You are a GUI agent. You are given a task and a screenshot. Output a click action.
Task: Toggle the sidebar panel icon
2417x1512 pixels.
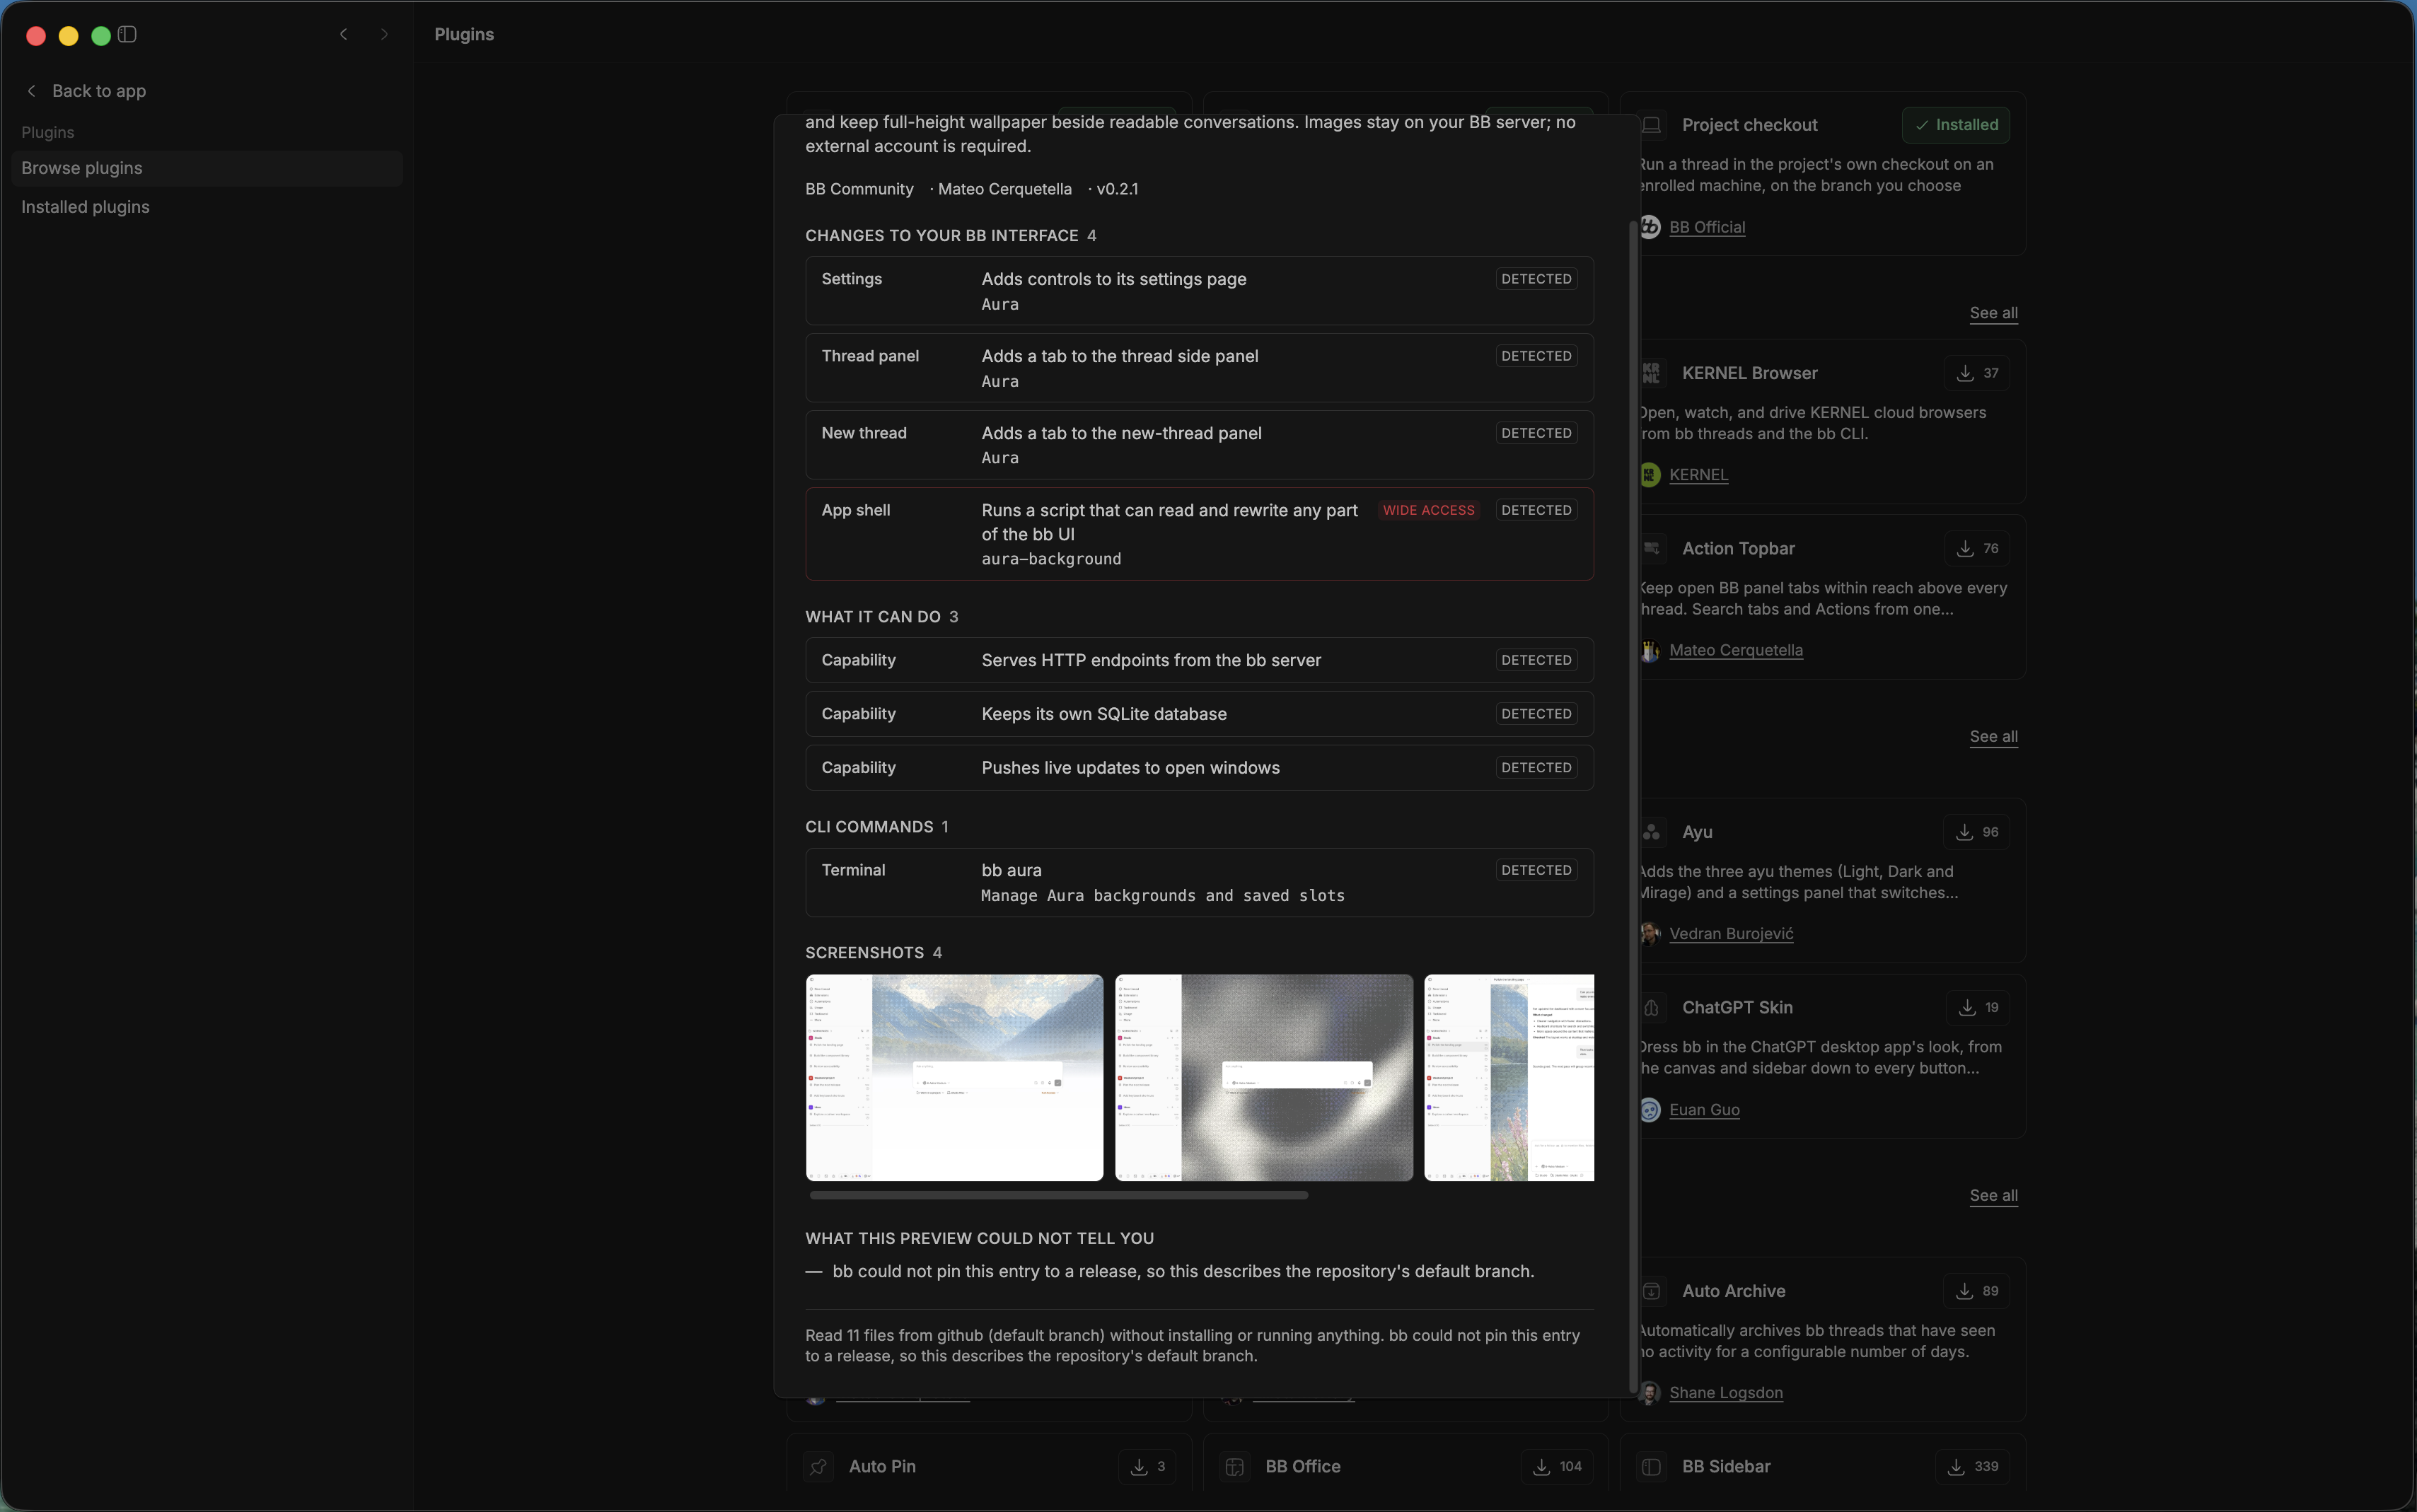[x=127, y=34]
